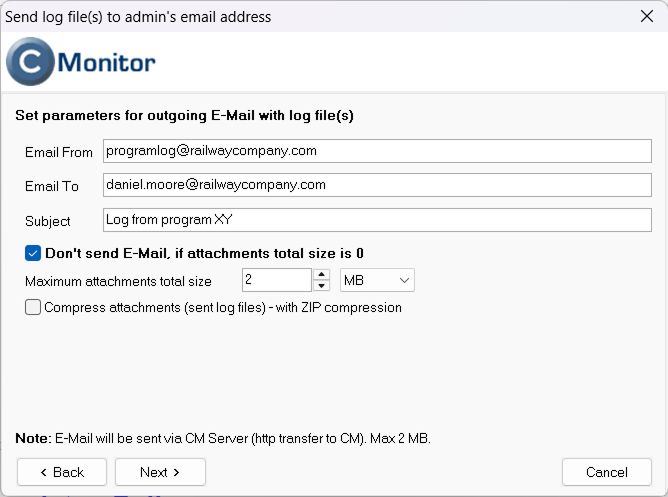Image resolution: width=668 pixels, height=497 pixels.
Task: Go Back to previous step
Action: point(62,472)
